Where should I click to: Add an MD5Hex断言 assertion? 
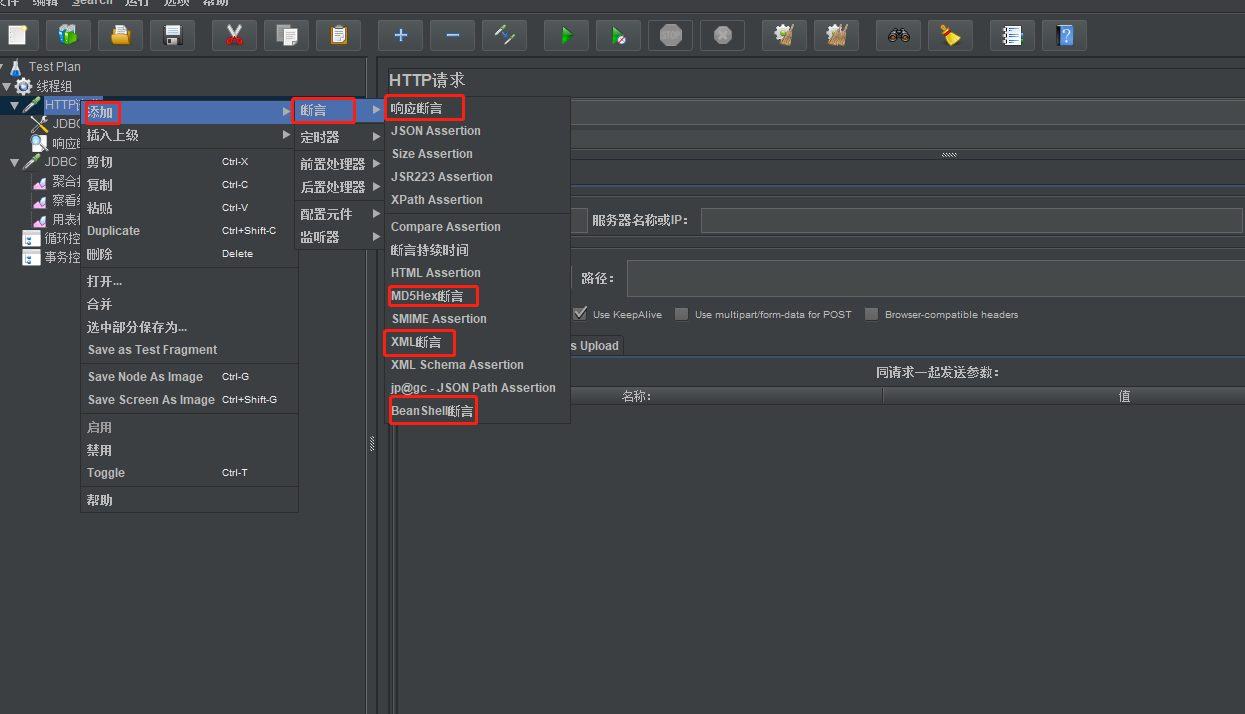(x=477, y=296)
